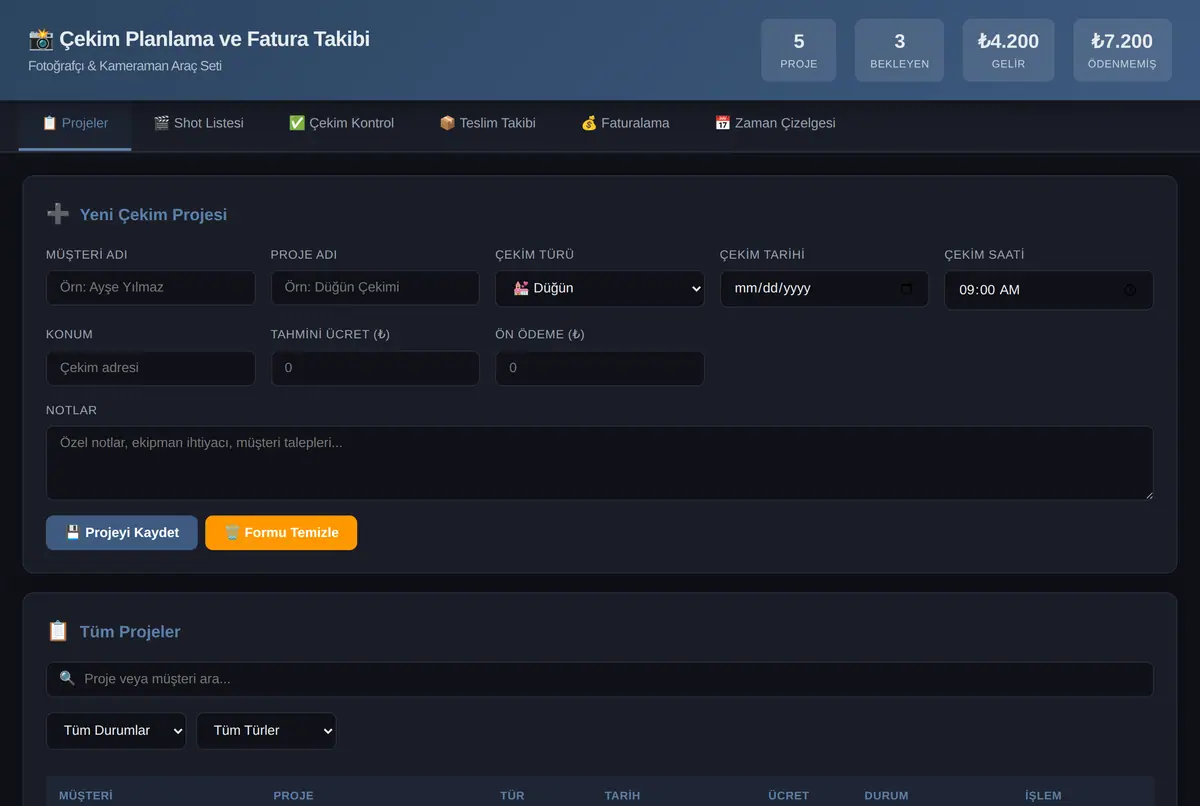This screenshot has height=806, width=1200.
Task: Switch to the Projeler tab
Action: click(x=75, y=124)
